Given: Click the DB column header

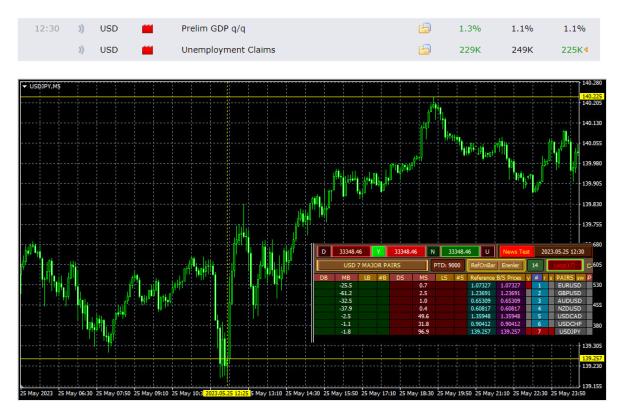Looking at the screenshot, I should point(324,277).
